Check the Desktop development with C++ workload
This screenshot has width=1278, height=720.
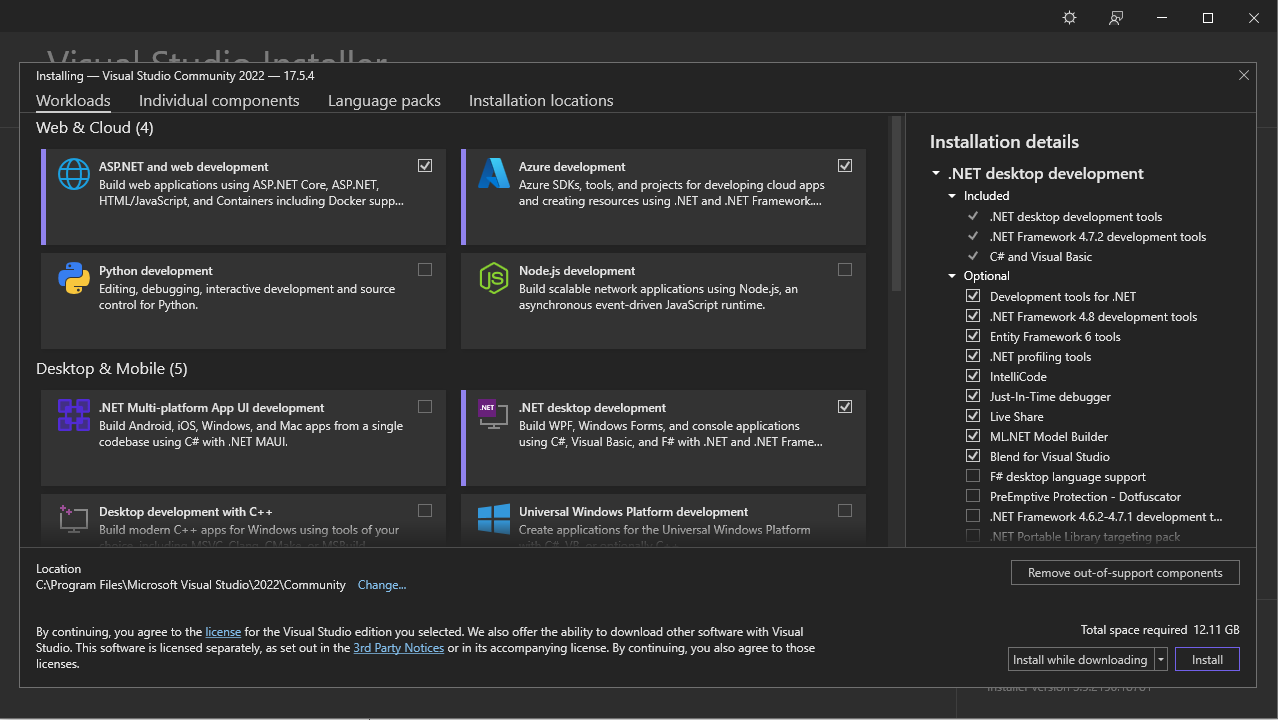(x=425, y=510)
